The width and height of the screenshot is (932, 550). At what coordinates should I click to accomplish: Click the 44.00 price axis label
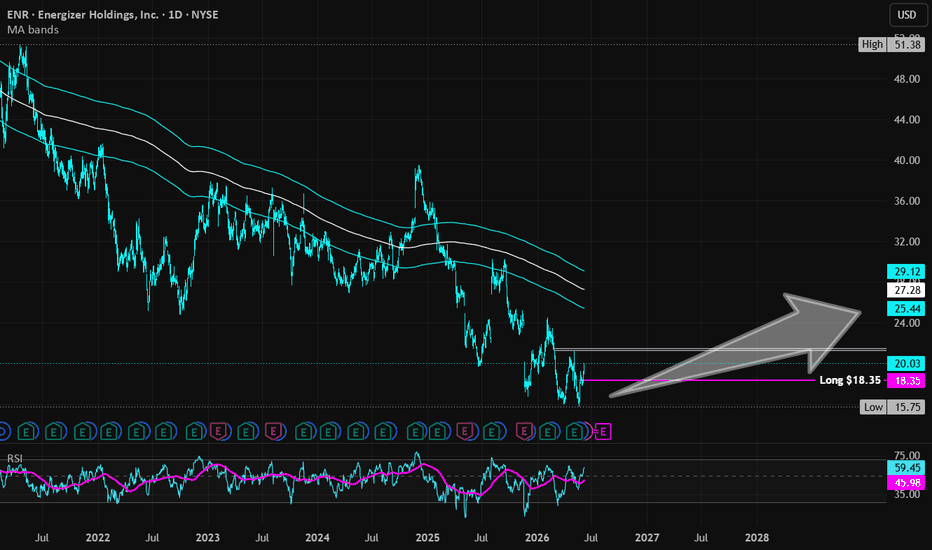(x=907, y=120)
